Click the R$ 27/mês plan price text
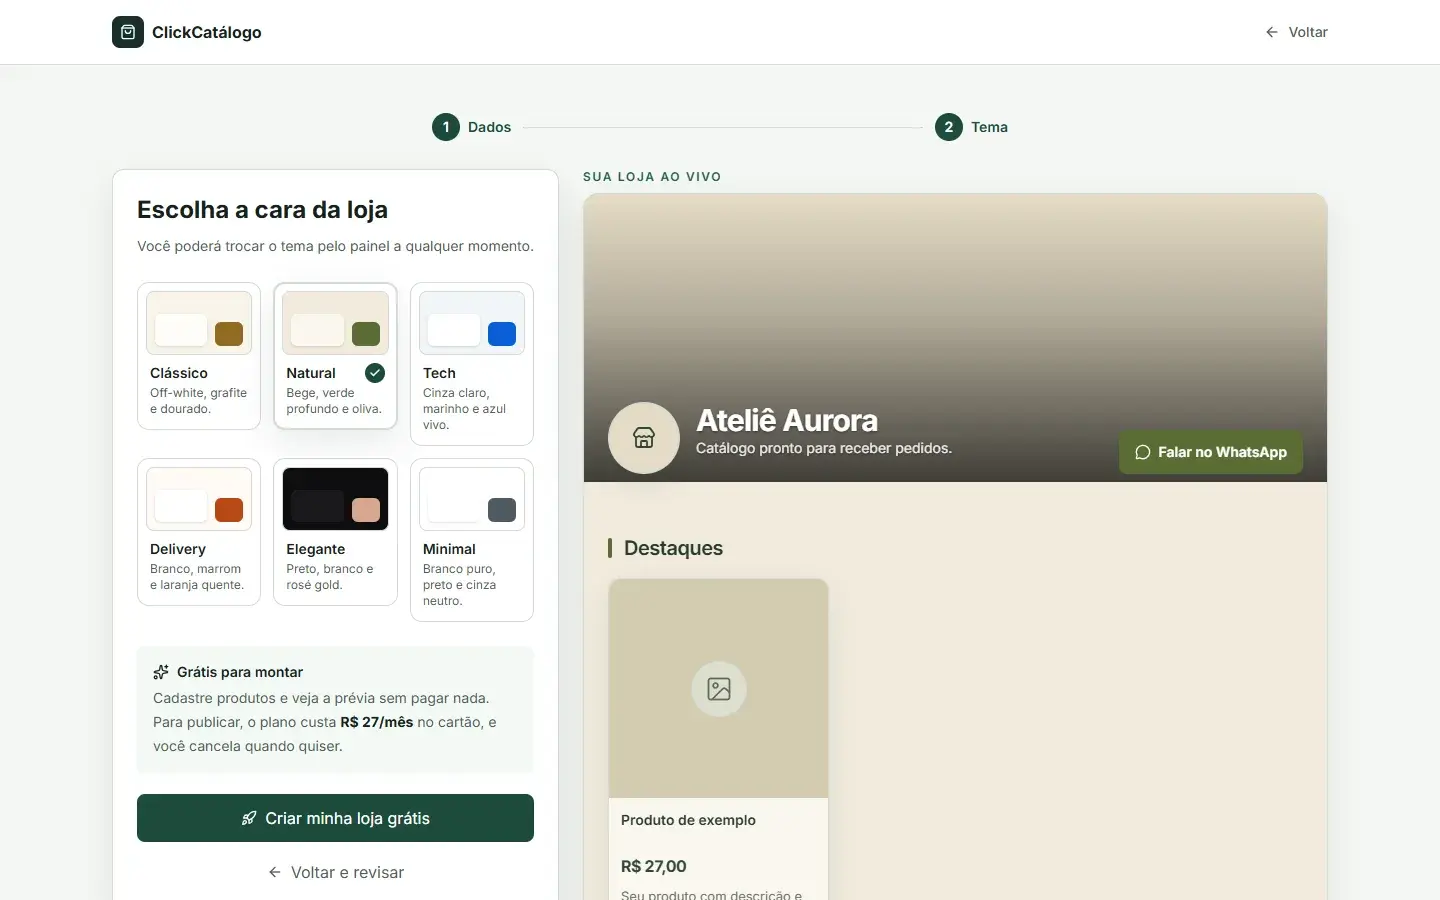 click(x=377, y=722)
